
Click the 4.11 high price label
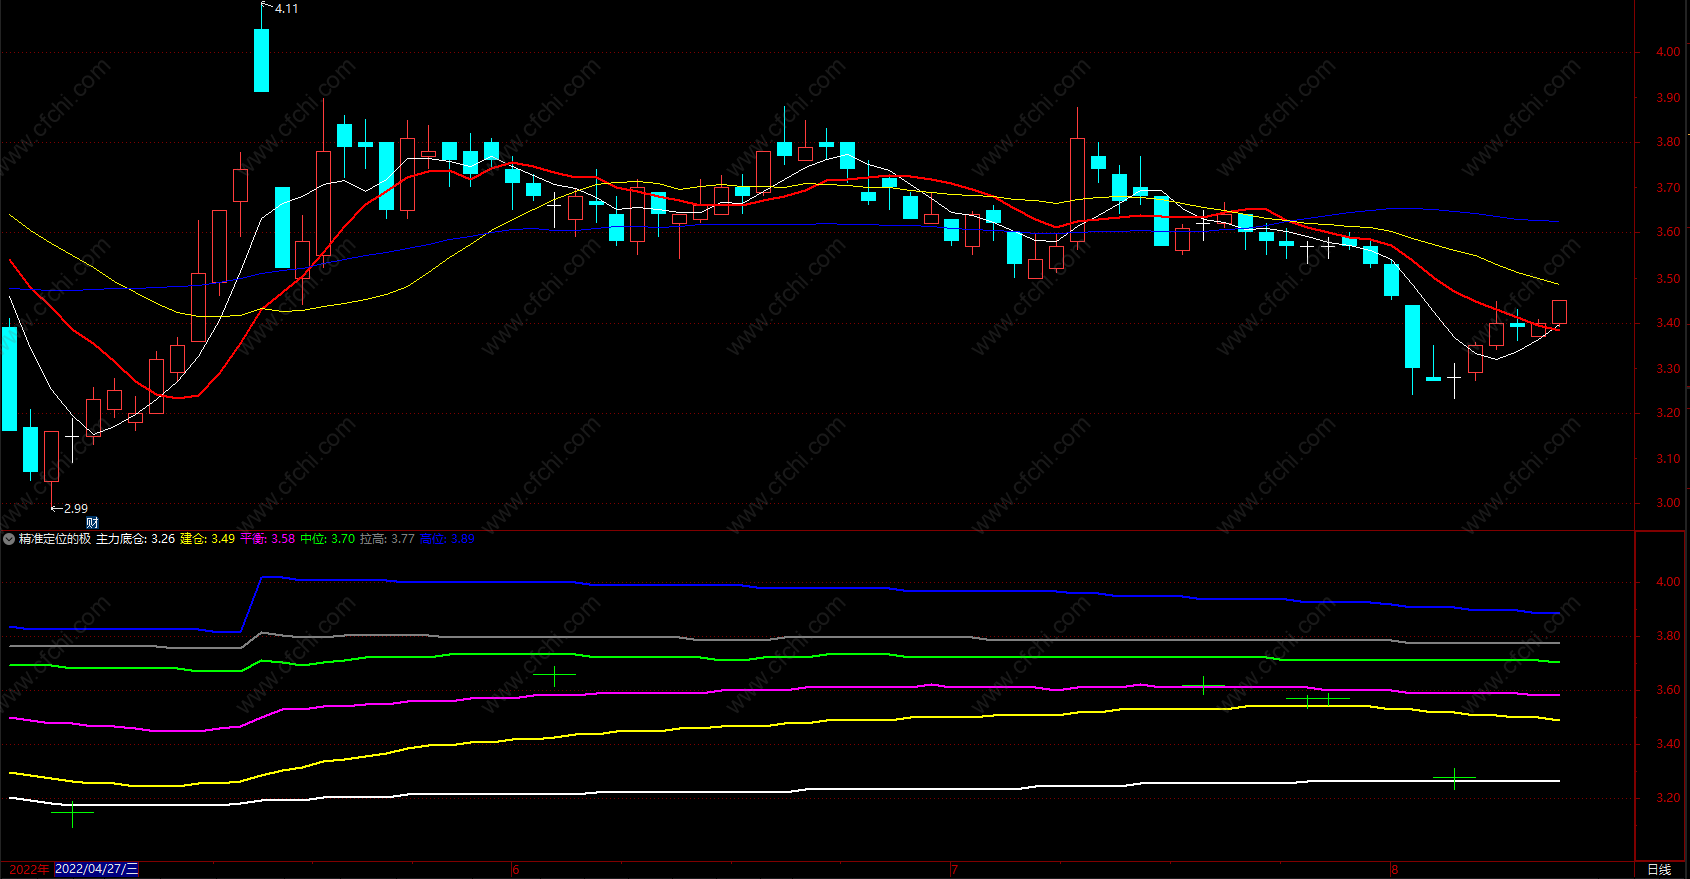(286, 9)
